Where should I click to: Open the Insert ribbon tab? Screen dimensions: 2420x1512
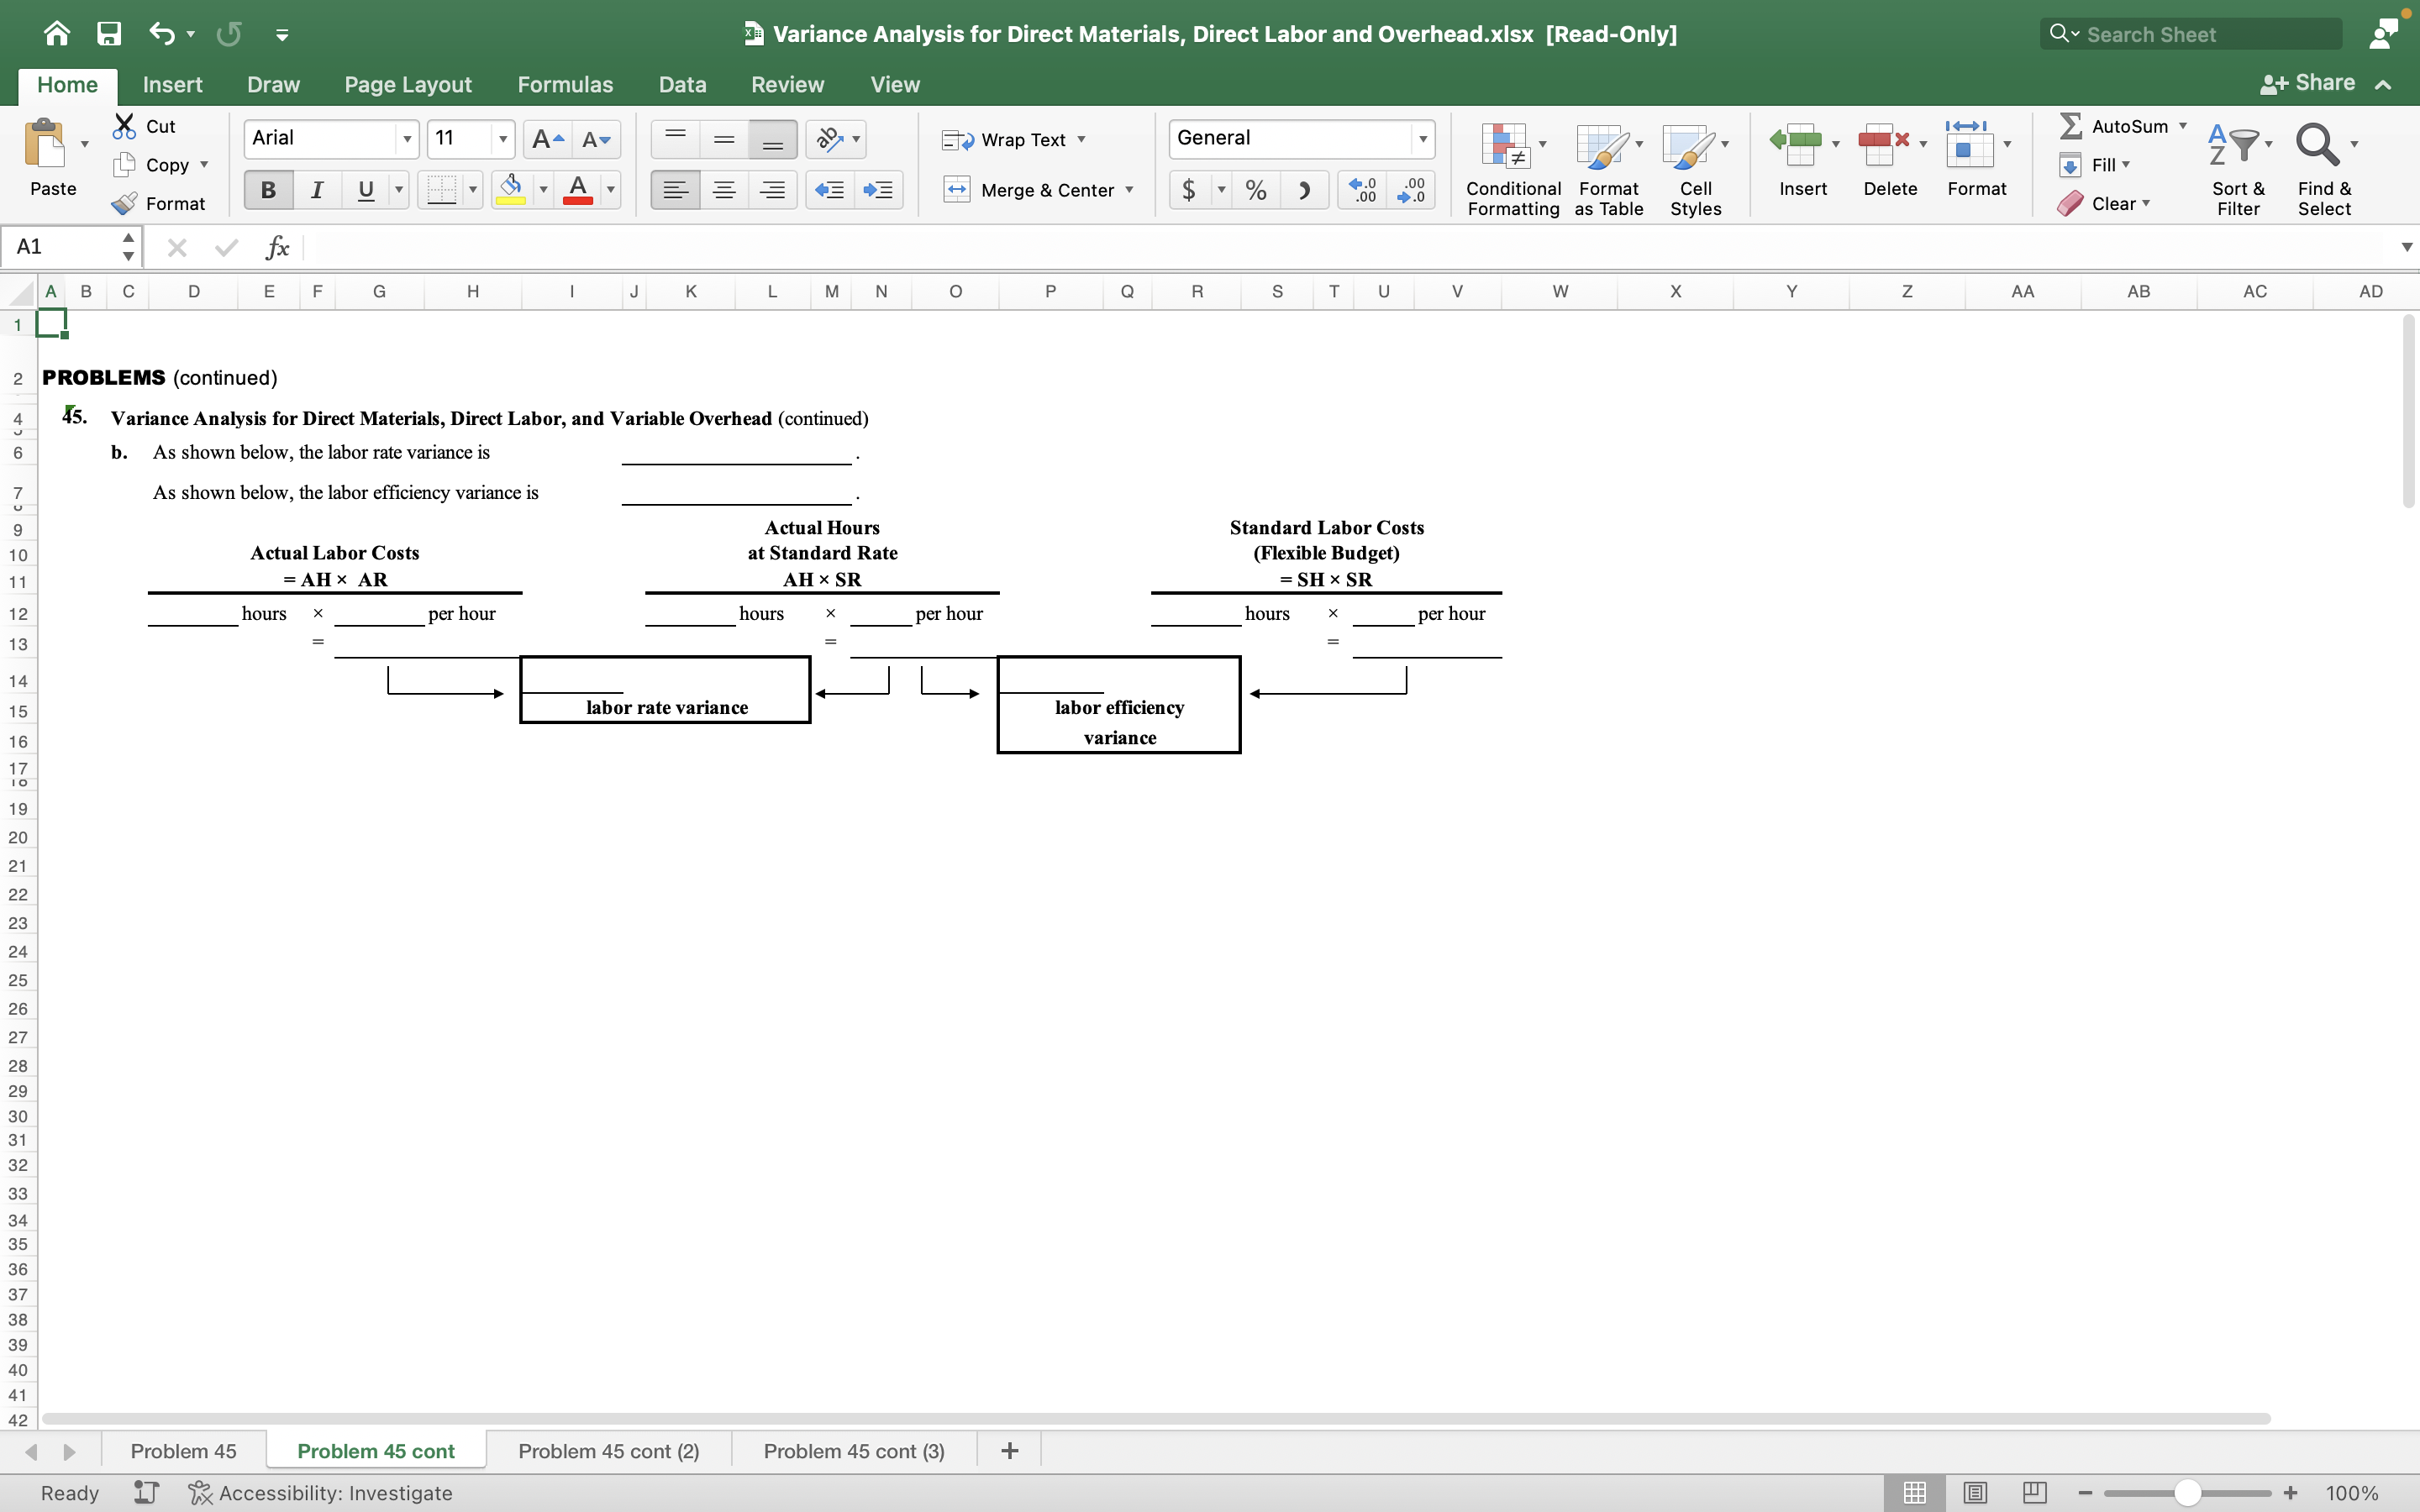[172, 85]
